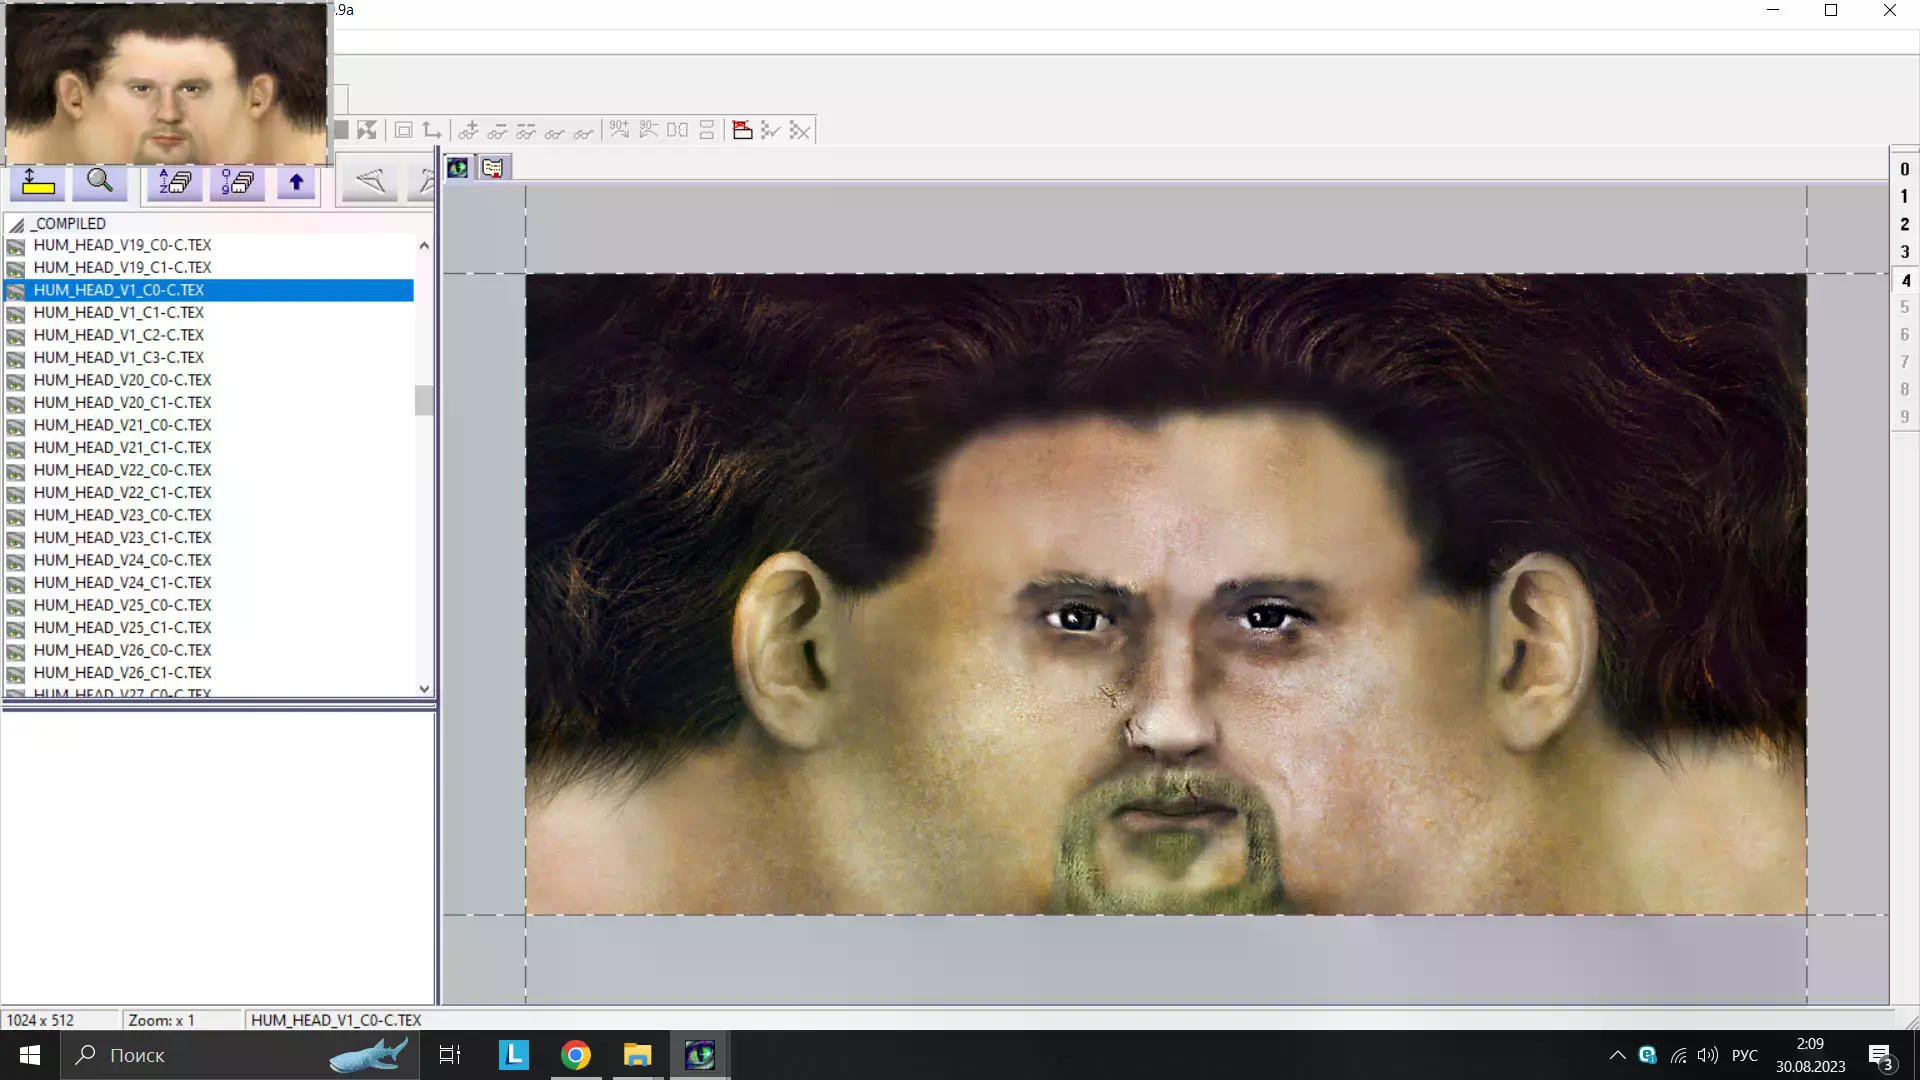Sort files alphabetically A-Z icon
The image size is (1920, 1080).
[x=175, y=182]
